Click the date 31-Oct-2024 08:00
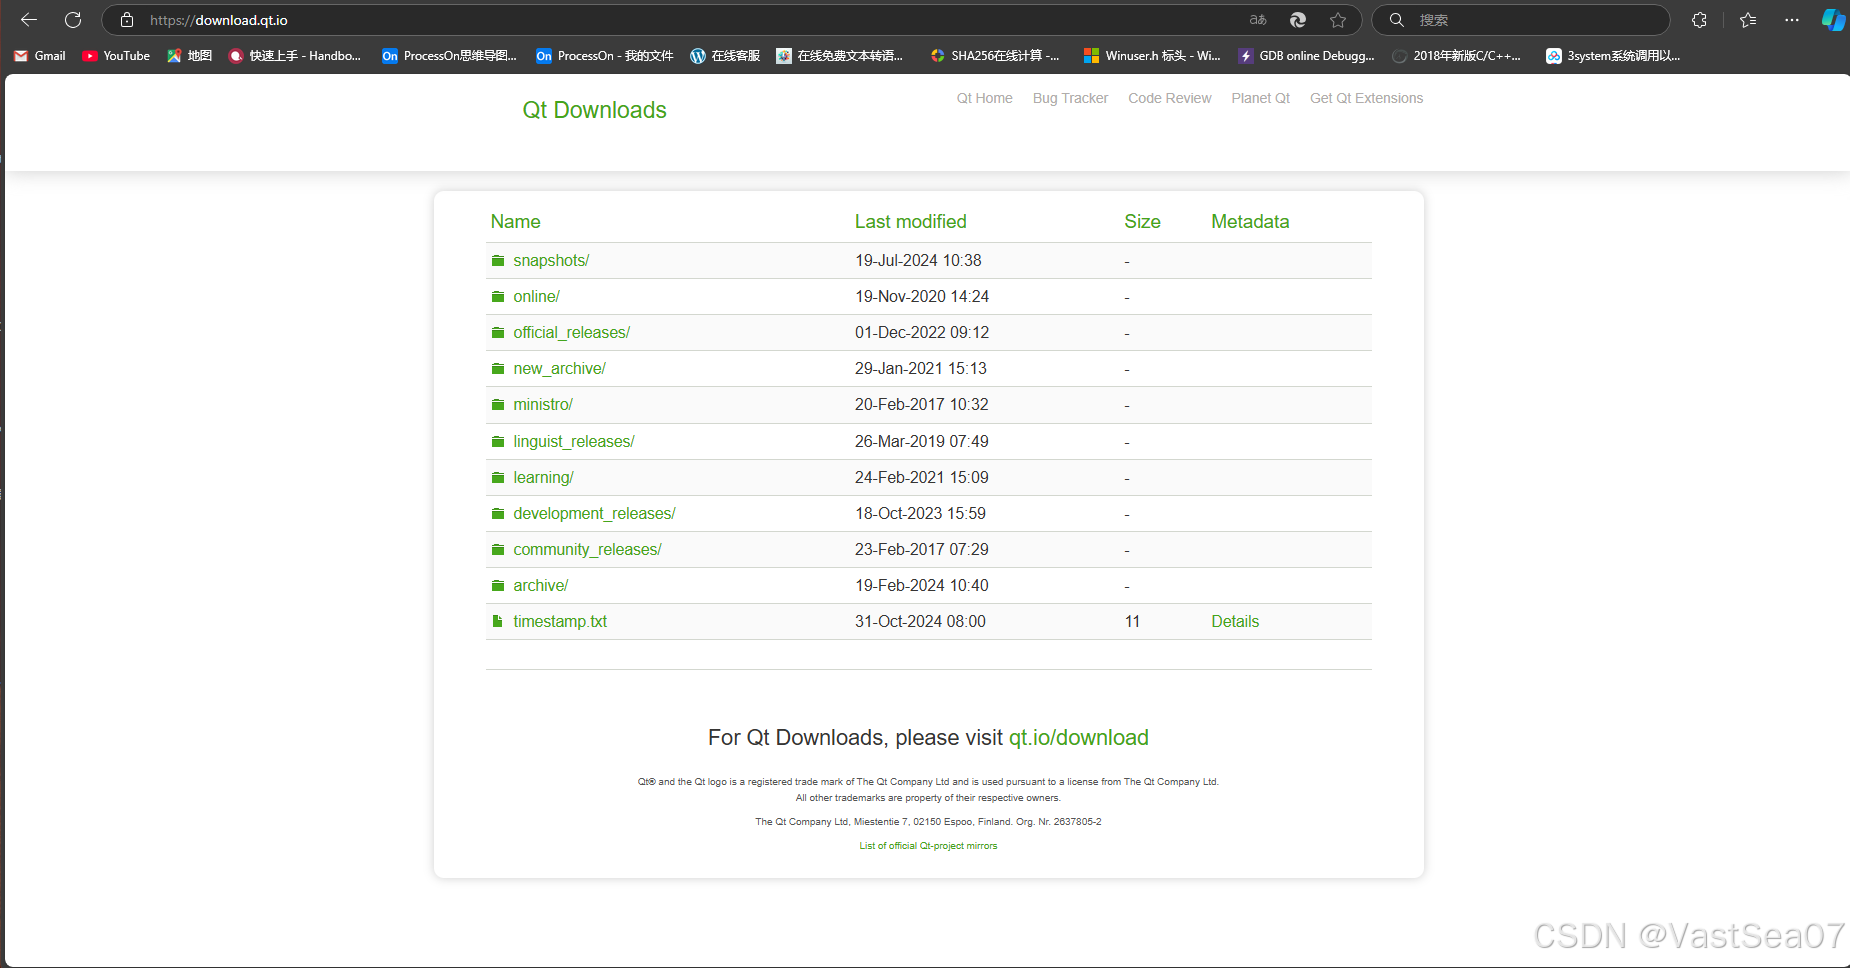 (920, 621)
